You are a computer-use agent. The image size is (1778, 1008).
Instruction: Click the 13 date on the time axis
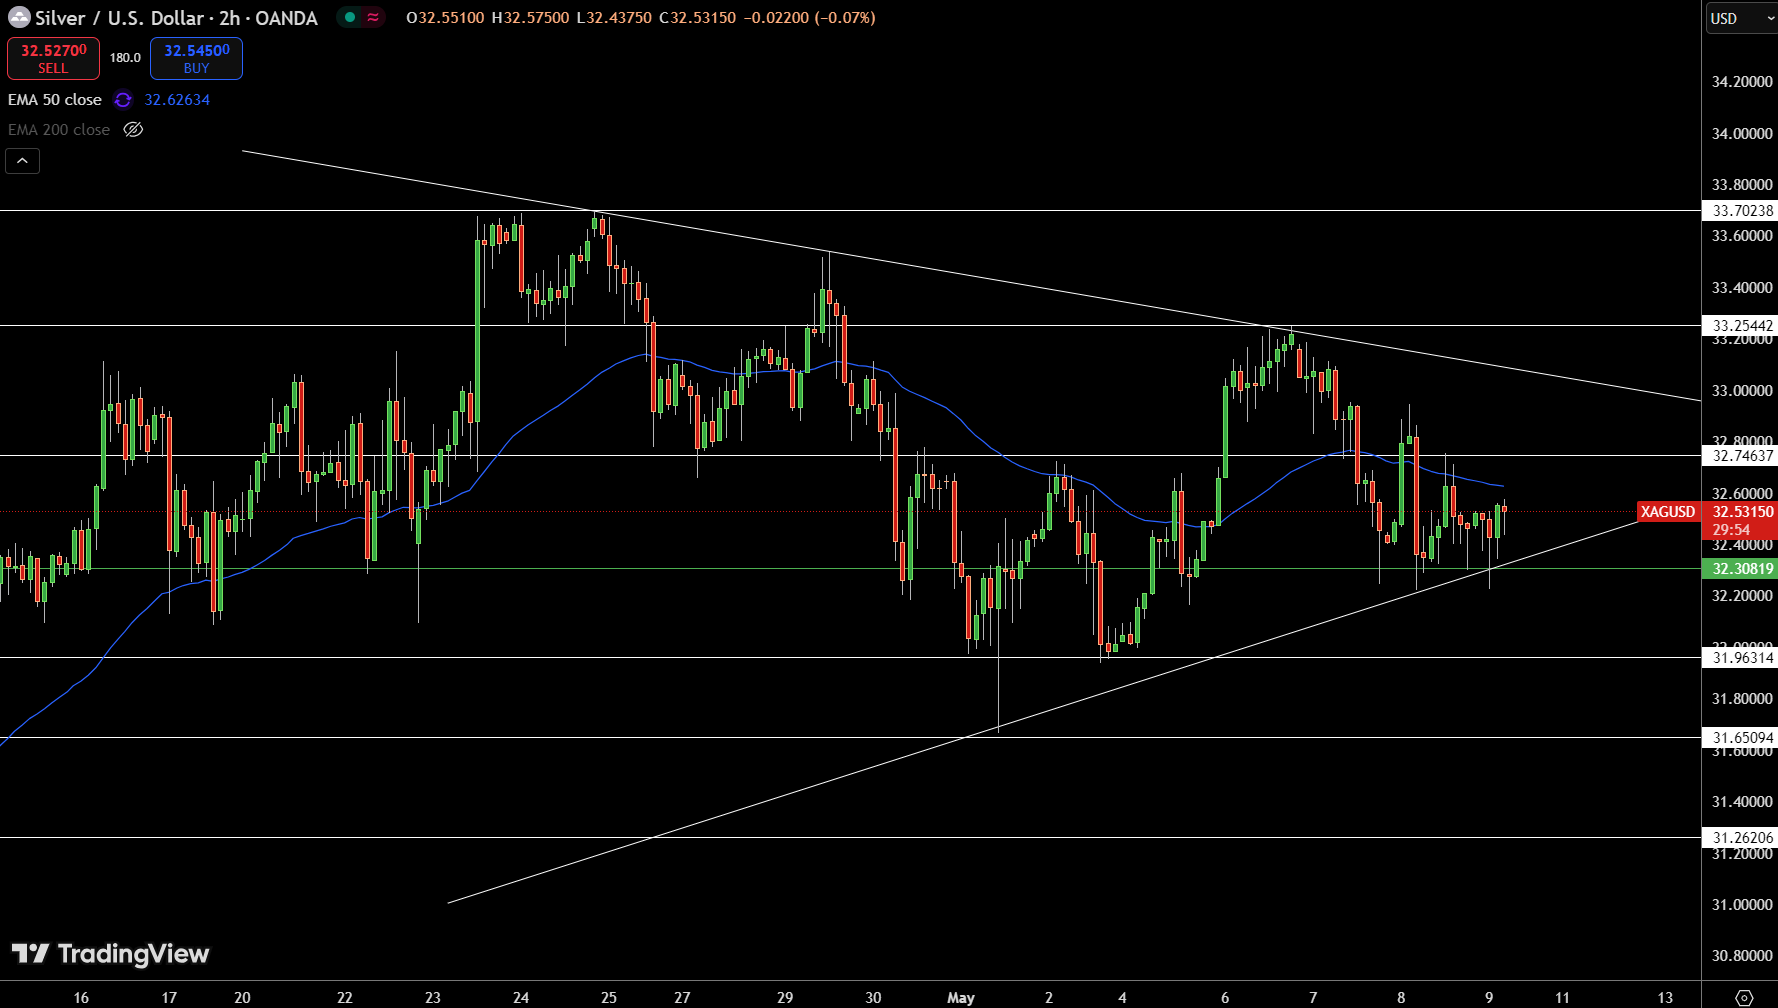coord(1665,997)
